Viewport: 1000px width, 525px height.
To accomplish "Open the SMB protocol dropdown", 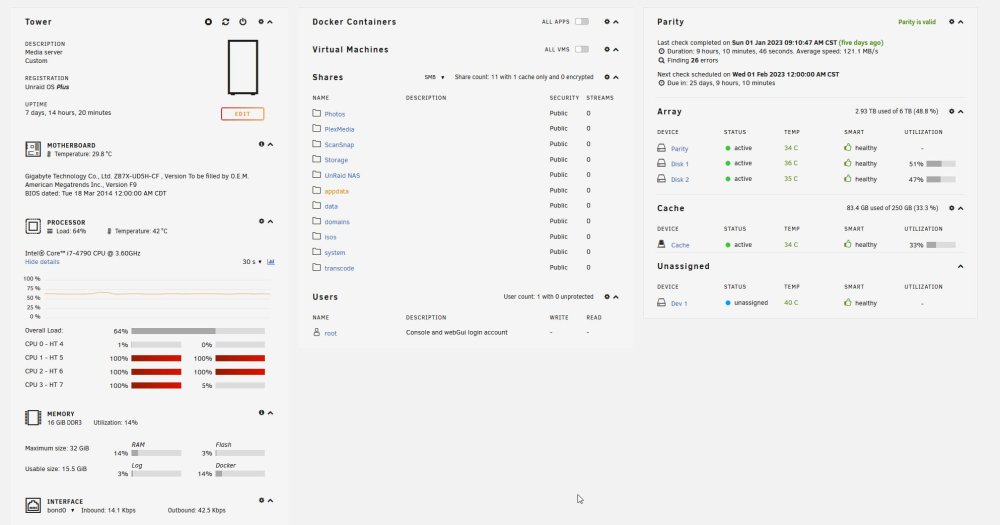I will [434, 77].
